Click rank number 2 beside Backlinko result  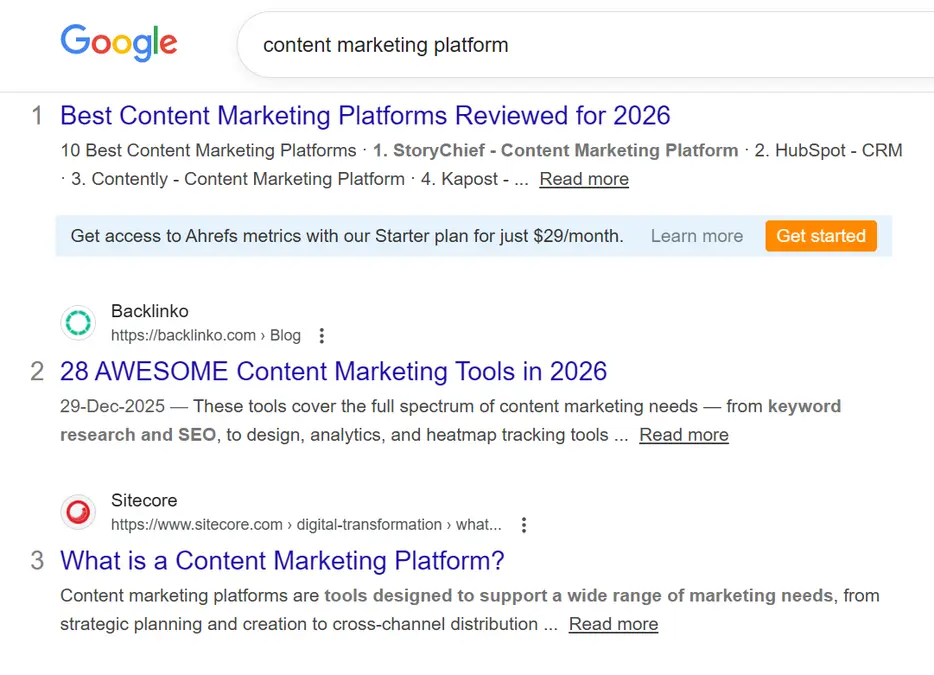tap(37, 372)
